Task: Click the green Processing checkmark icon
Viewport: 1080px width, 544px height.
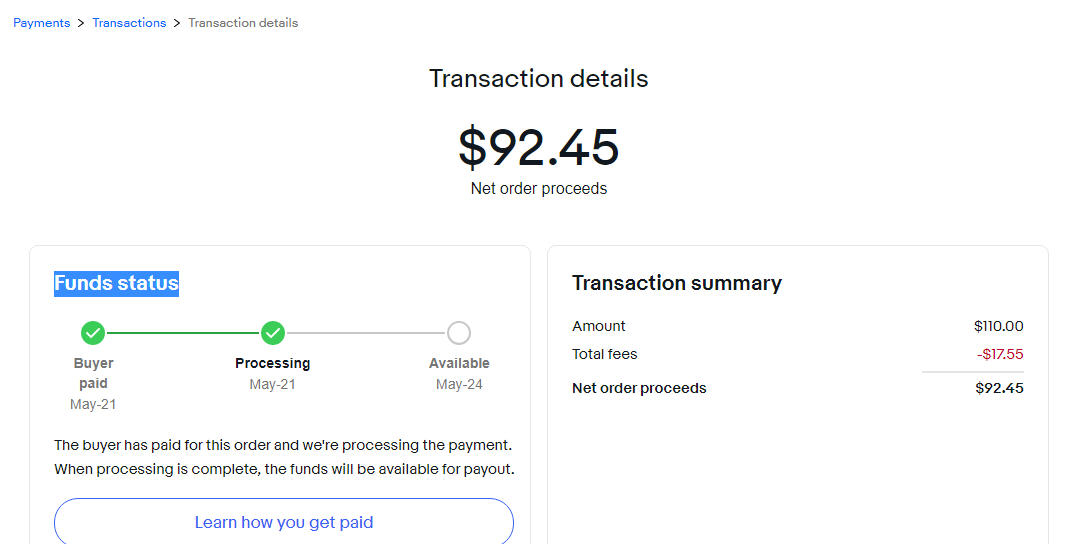Action: [273, 333]
